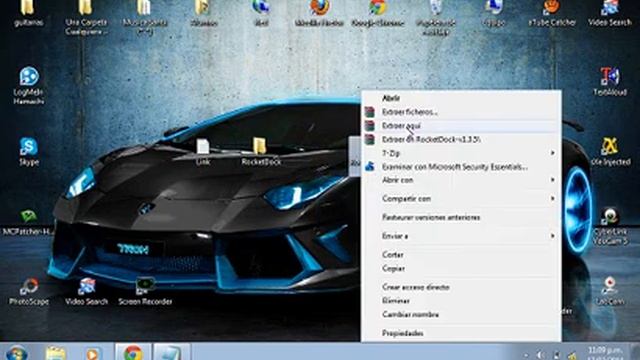Image resolution: width=640 pixels, height=360 pixels.
Task: Choose Copiar from the context menu
Action: [x=461, y=269]
